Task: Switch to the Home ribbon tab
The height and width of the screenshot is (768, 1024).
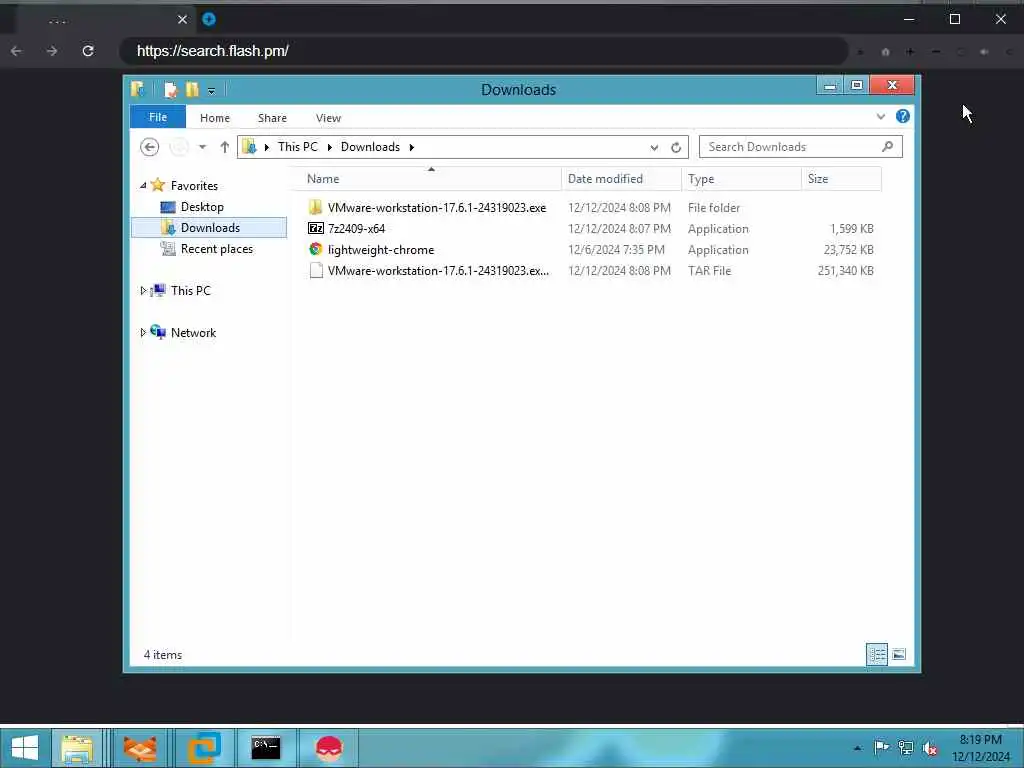Action: coord(215,118)
